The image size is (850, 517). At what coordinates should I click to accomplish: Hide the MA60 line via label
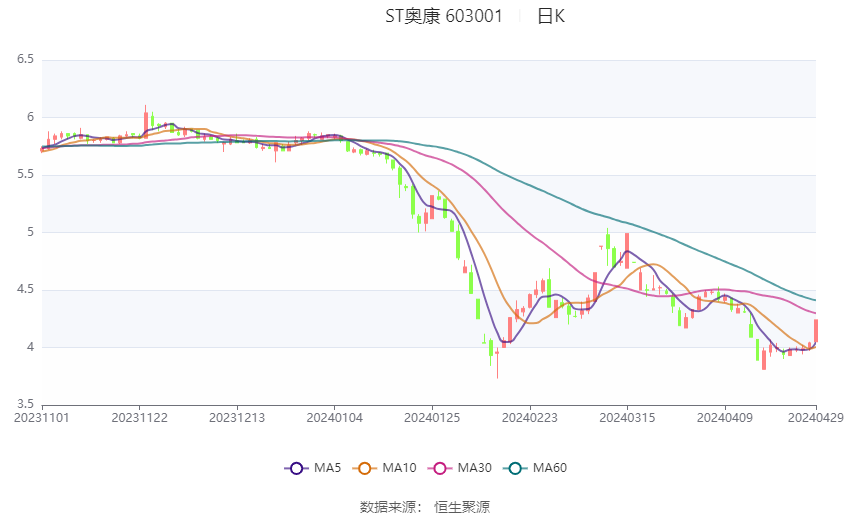pyautogui.click(x=550, y=468)
